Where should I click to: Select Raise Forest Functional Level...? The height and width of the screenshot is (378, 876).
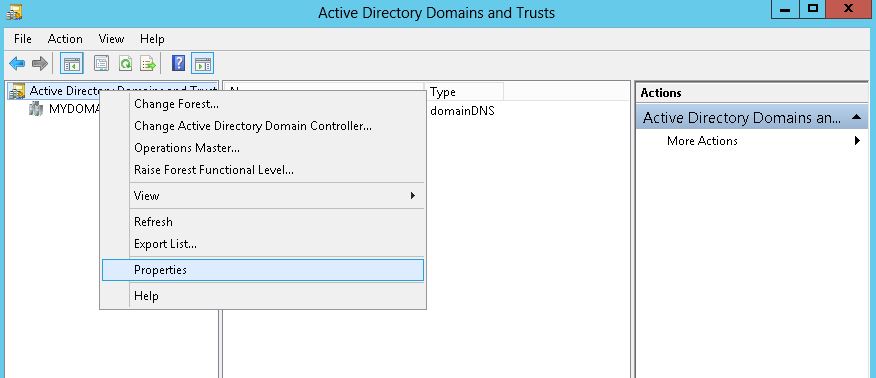coord(263,170)
